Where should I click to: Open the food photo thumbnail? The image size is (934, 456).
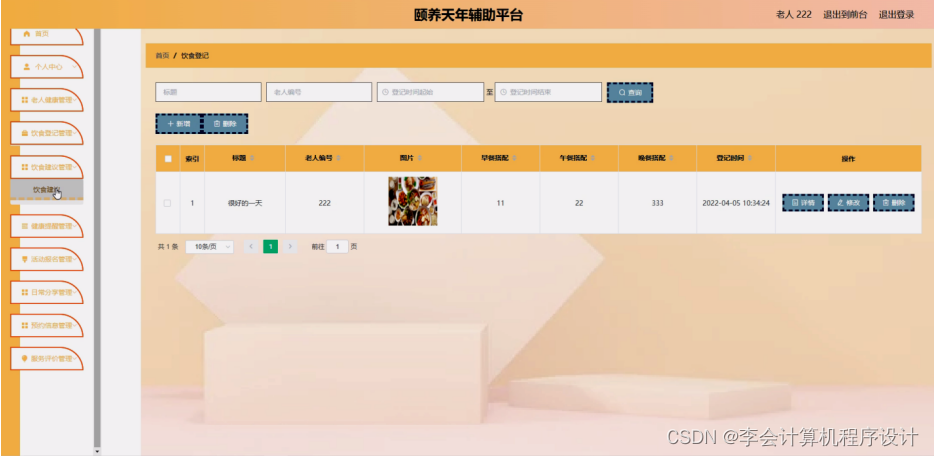tap(412, 201)
